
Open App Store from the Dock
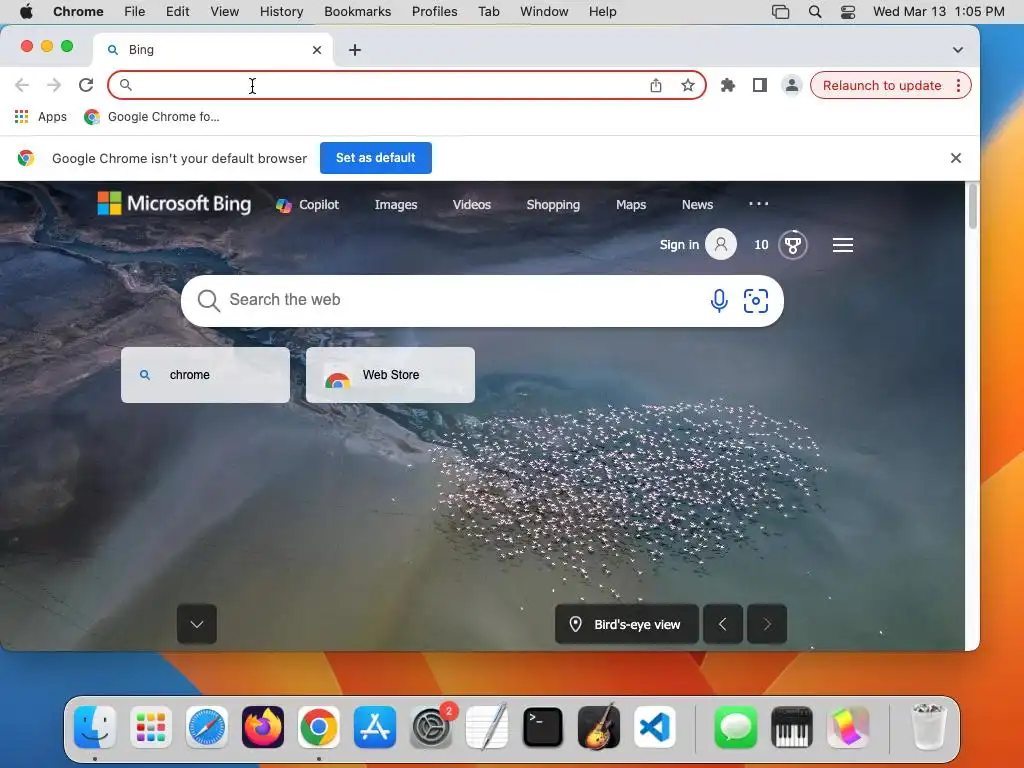point(375,727)
